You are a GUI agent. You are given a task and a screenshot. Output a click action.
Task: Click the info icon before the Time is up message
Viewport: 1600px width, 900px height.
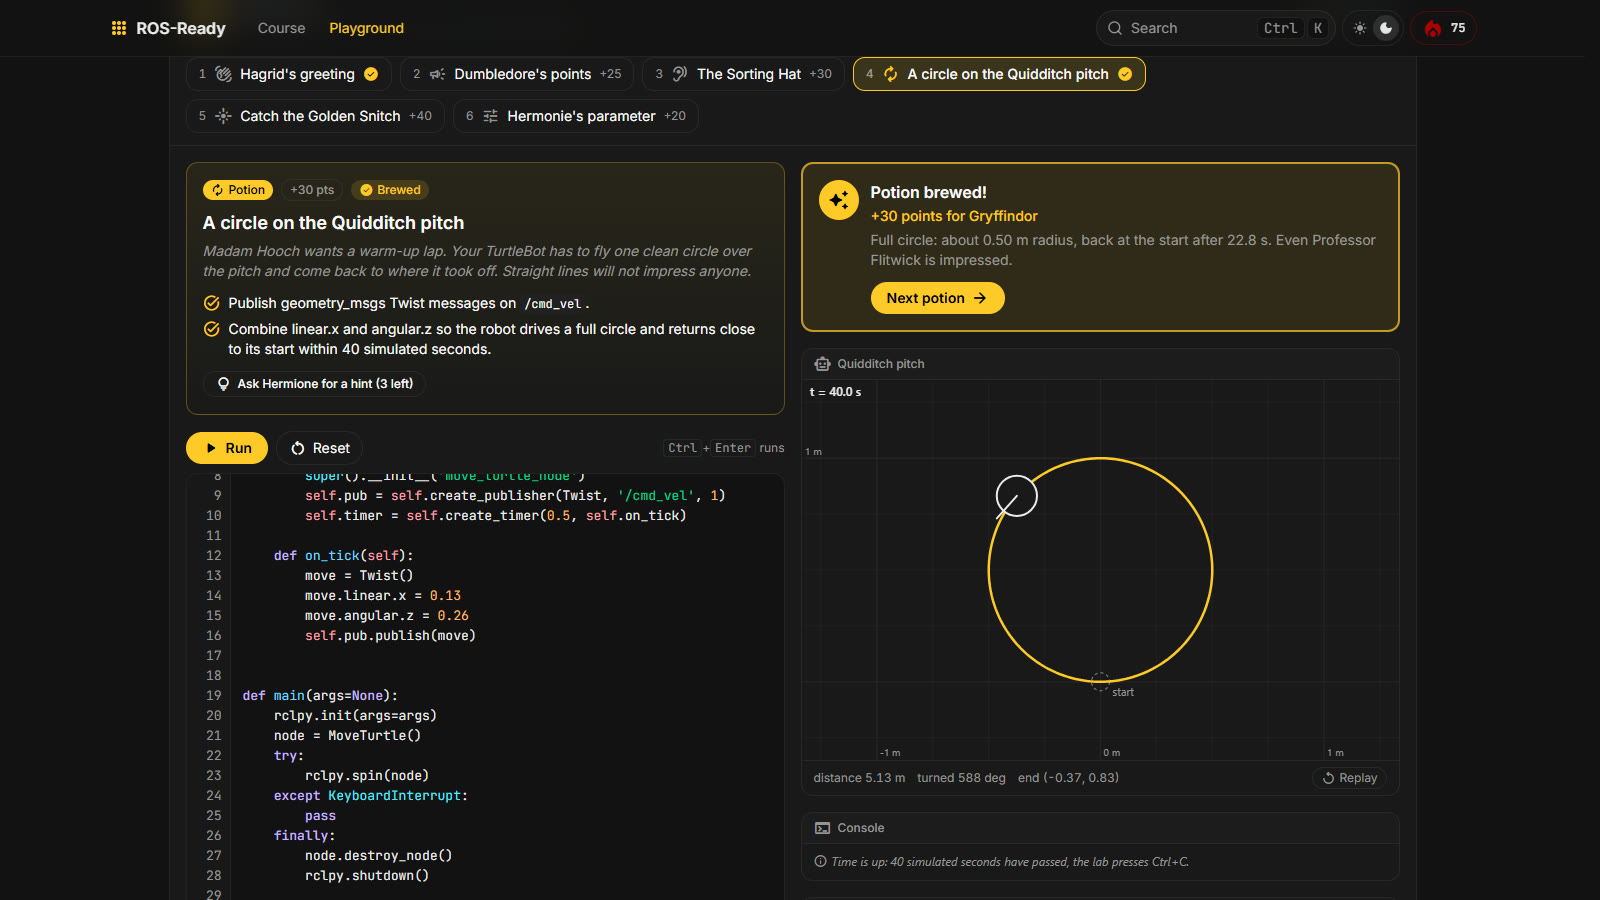821,862
